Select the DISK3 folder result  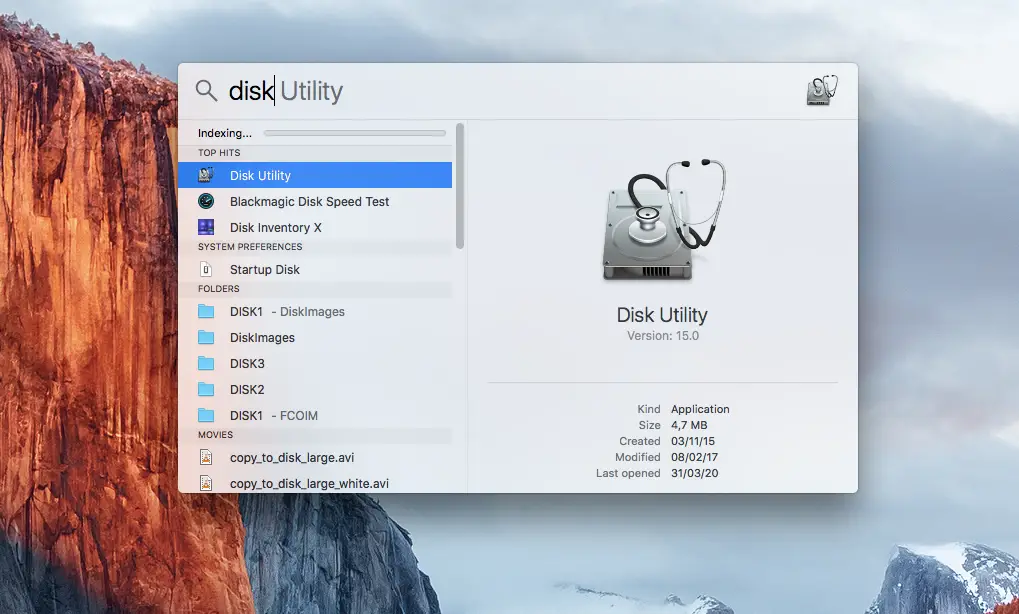coord(315,363)
